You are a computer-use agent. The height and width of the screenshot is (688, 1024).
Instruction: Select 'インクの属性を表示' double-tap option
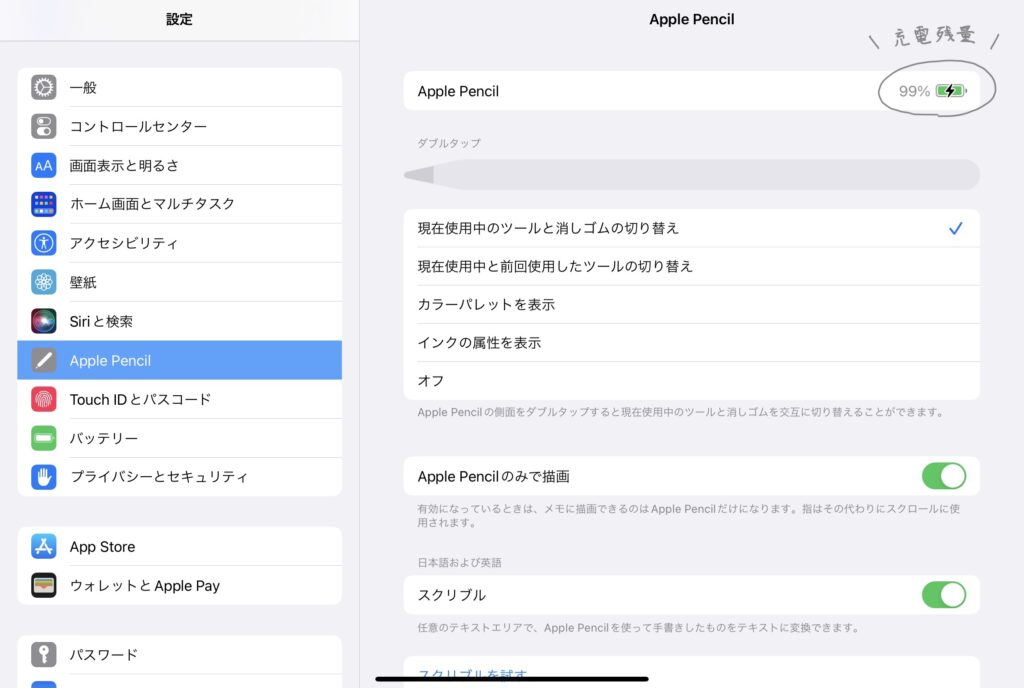coord(692,343)
